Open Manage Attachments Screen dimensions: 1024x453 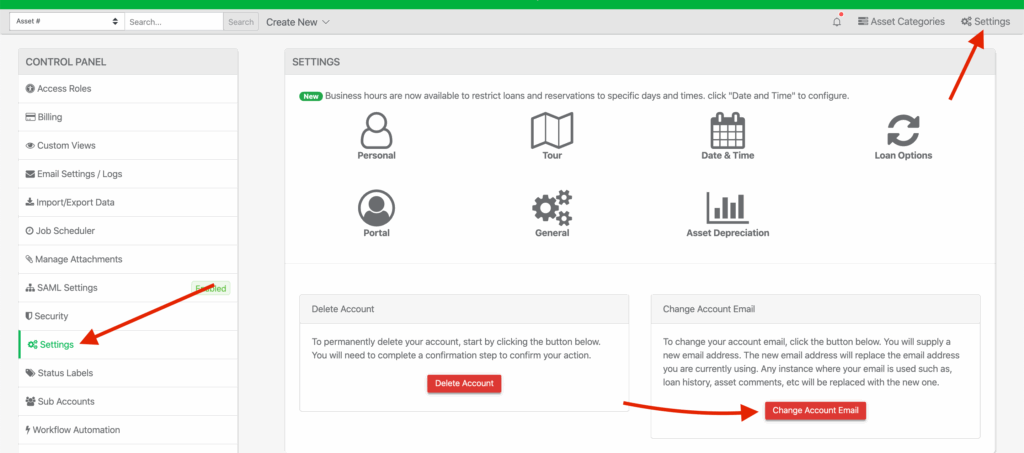click(x=128, y=259)
